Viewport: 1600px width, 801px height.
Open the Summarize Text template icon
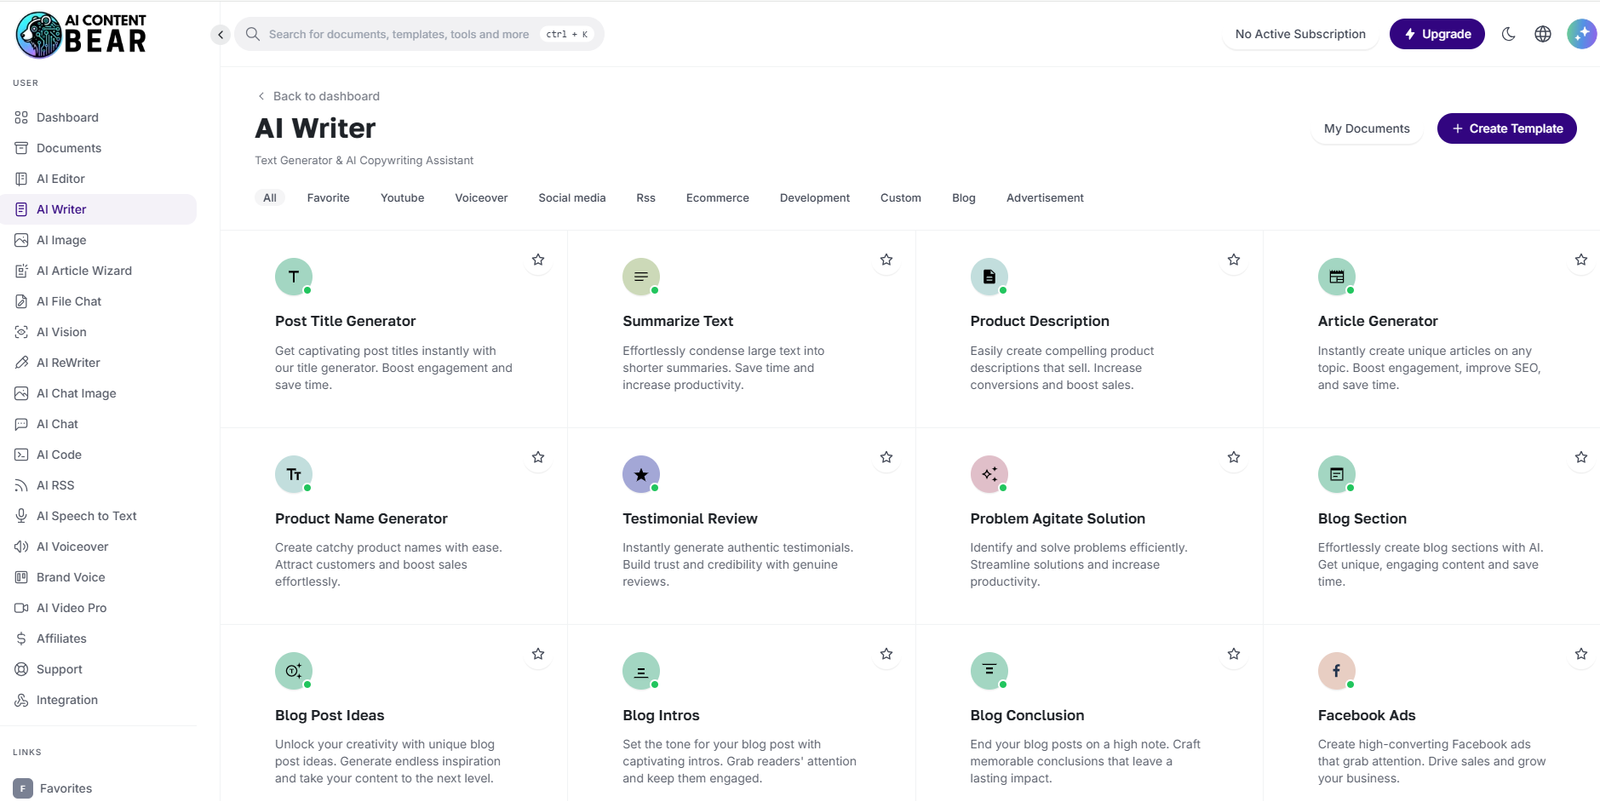click(640, 277)
